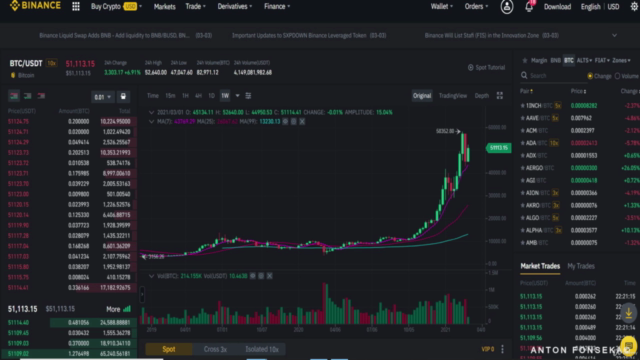The width and height of the screenshot is (640, 360).
Task: Open the Vol indicator settings gear
Action: [253, 276]
